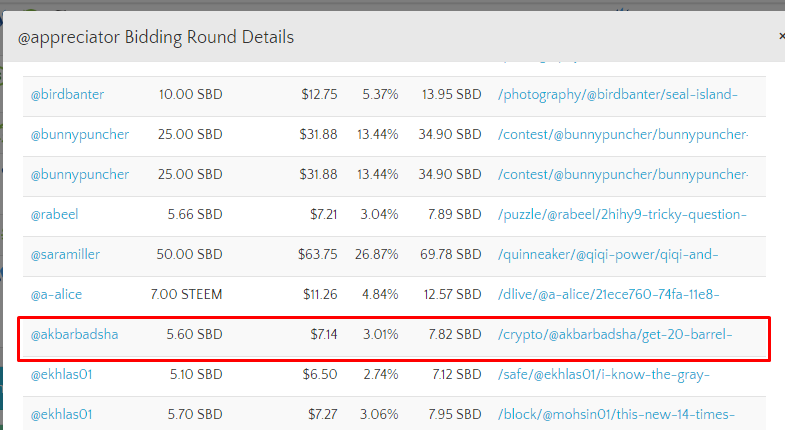Open the lower bunnypuncher contest post link

coord(622,174)
